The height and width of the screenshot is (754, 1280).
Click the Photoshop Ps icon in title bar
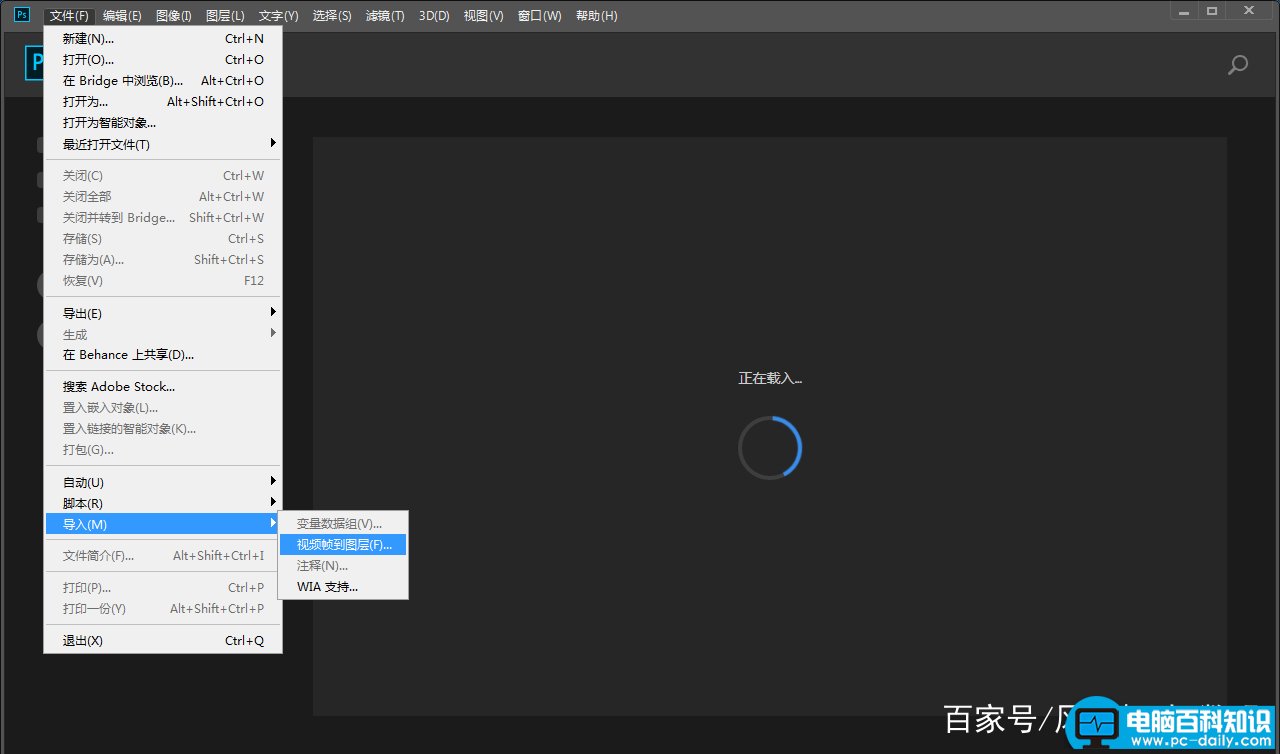[x=21, y=14]
